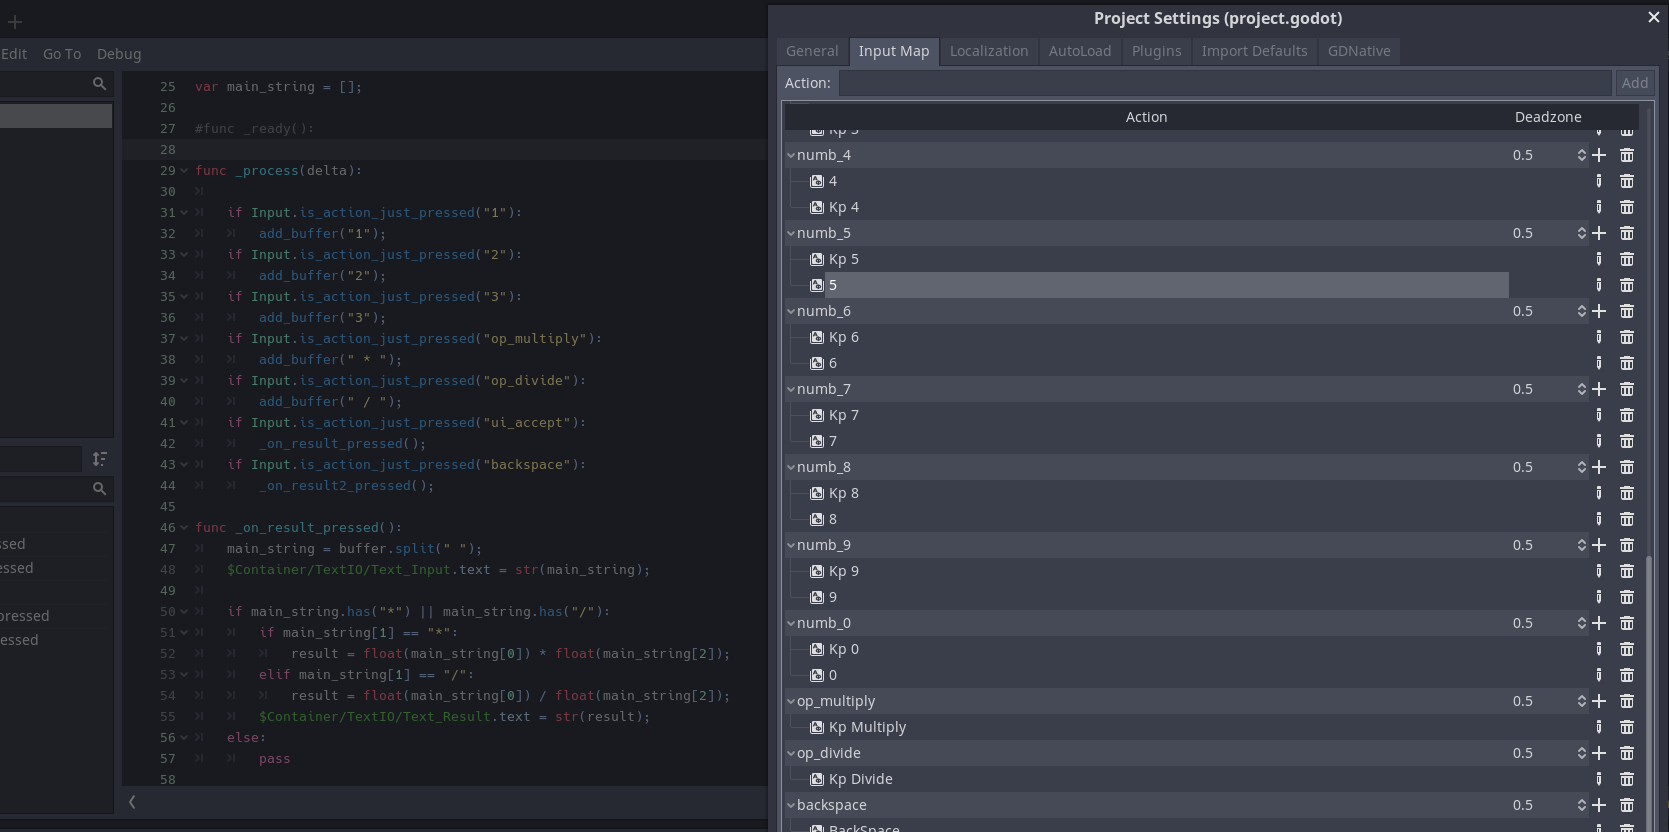Open the Debug menu in script editor
This screenshot has height=832, width=1669.
pyautogui.click(x=119, y=54)
